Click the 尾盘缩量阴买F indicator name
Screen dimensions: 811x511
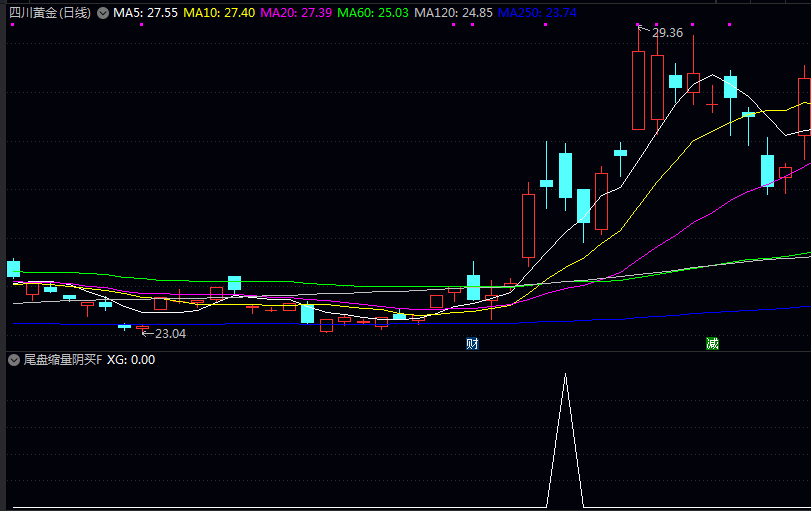pos(63,359)
